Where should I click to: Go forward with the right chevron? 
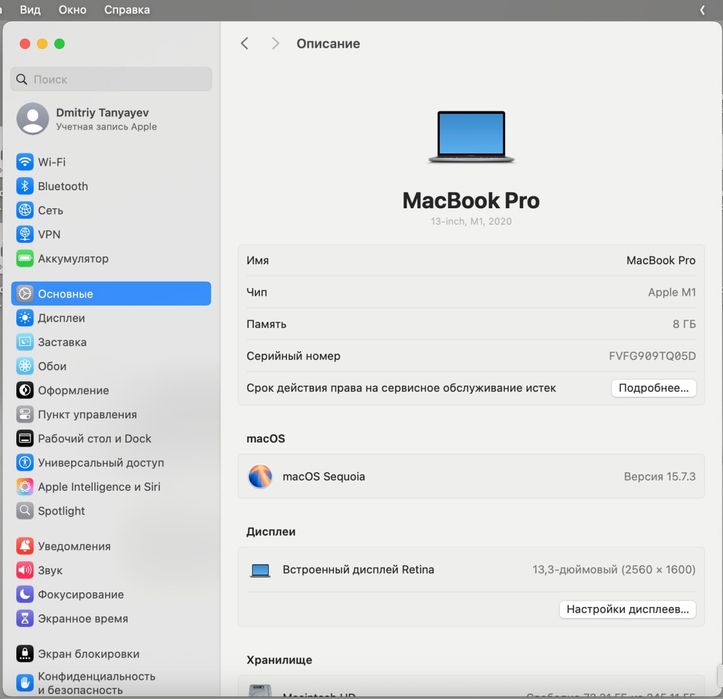point(275,43)
